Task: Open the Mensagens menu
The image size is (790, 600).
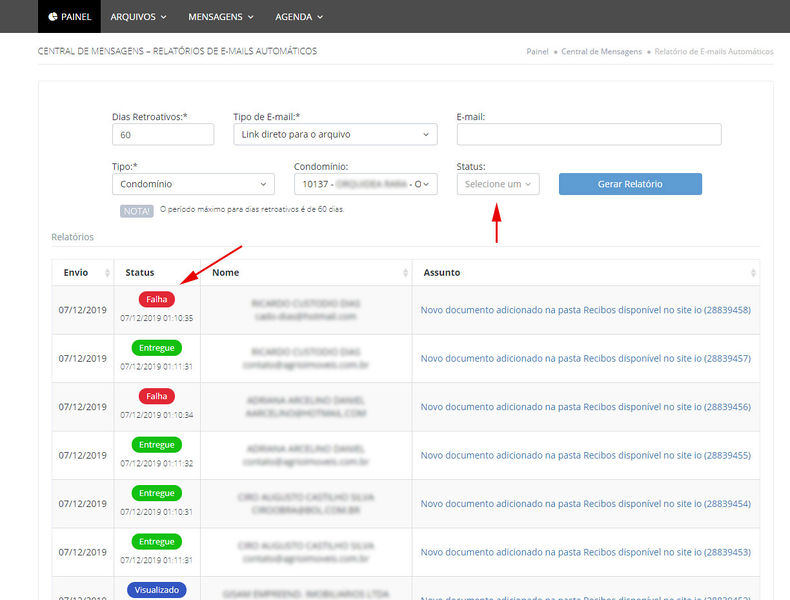Action: tap(222, 17)
